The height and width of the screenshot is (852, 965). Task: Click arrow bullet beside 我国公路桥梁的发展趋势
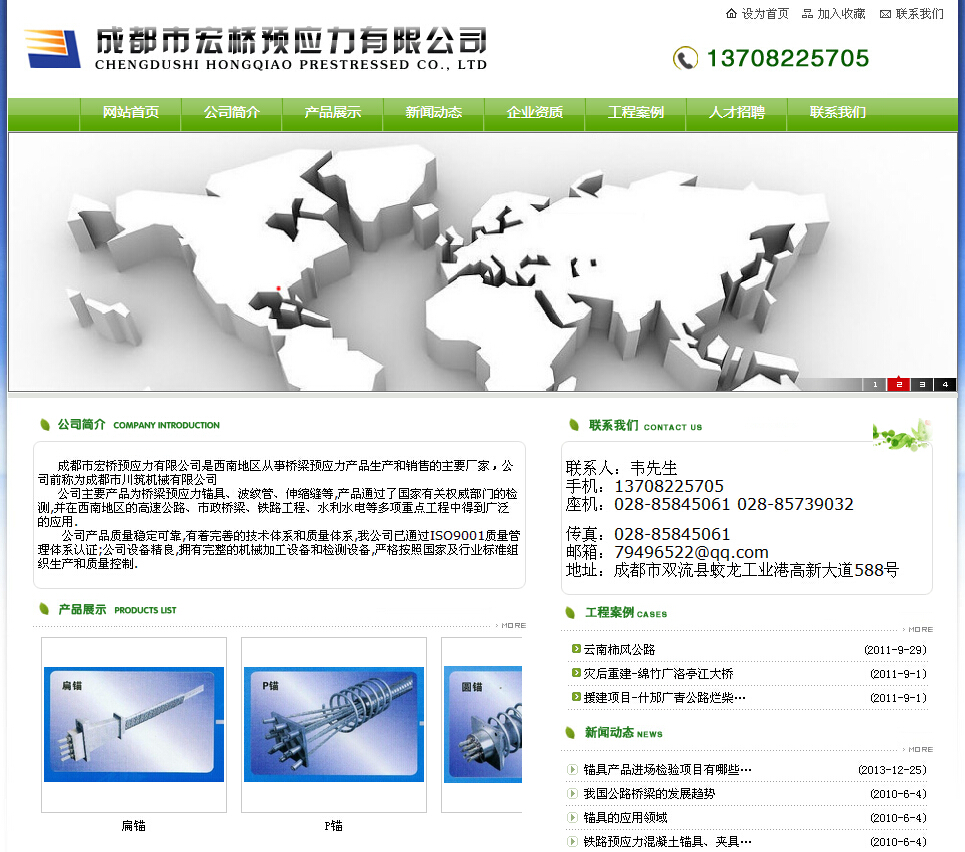[573, 794]
